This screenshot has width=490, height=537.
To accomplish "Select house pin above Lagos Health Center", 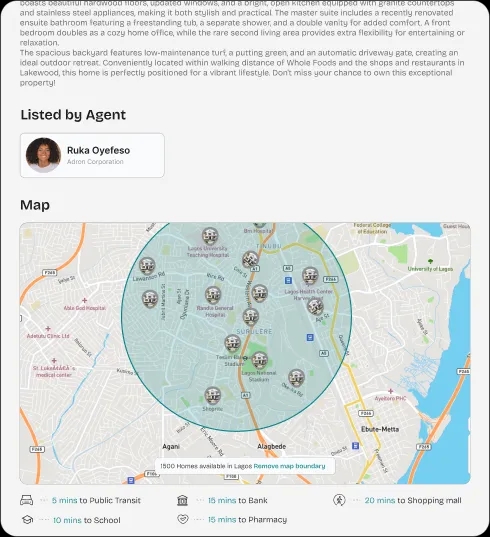I will (310, 276).
